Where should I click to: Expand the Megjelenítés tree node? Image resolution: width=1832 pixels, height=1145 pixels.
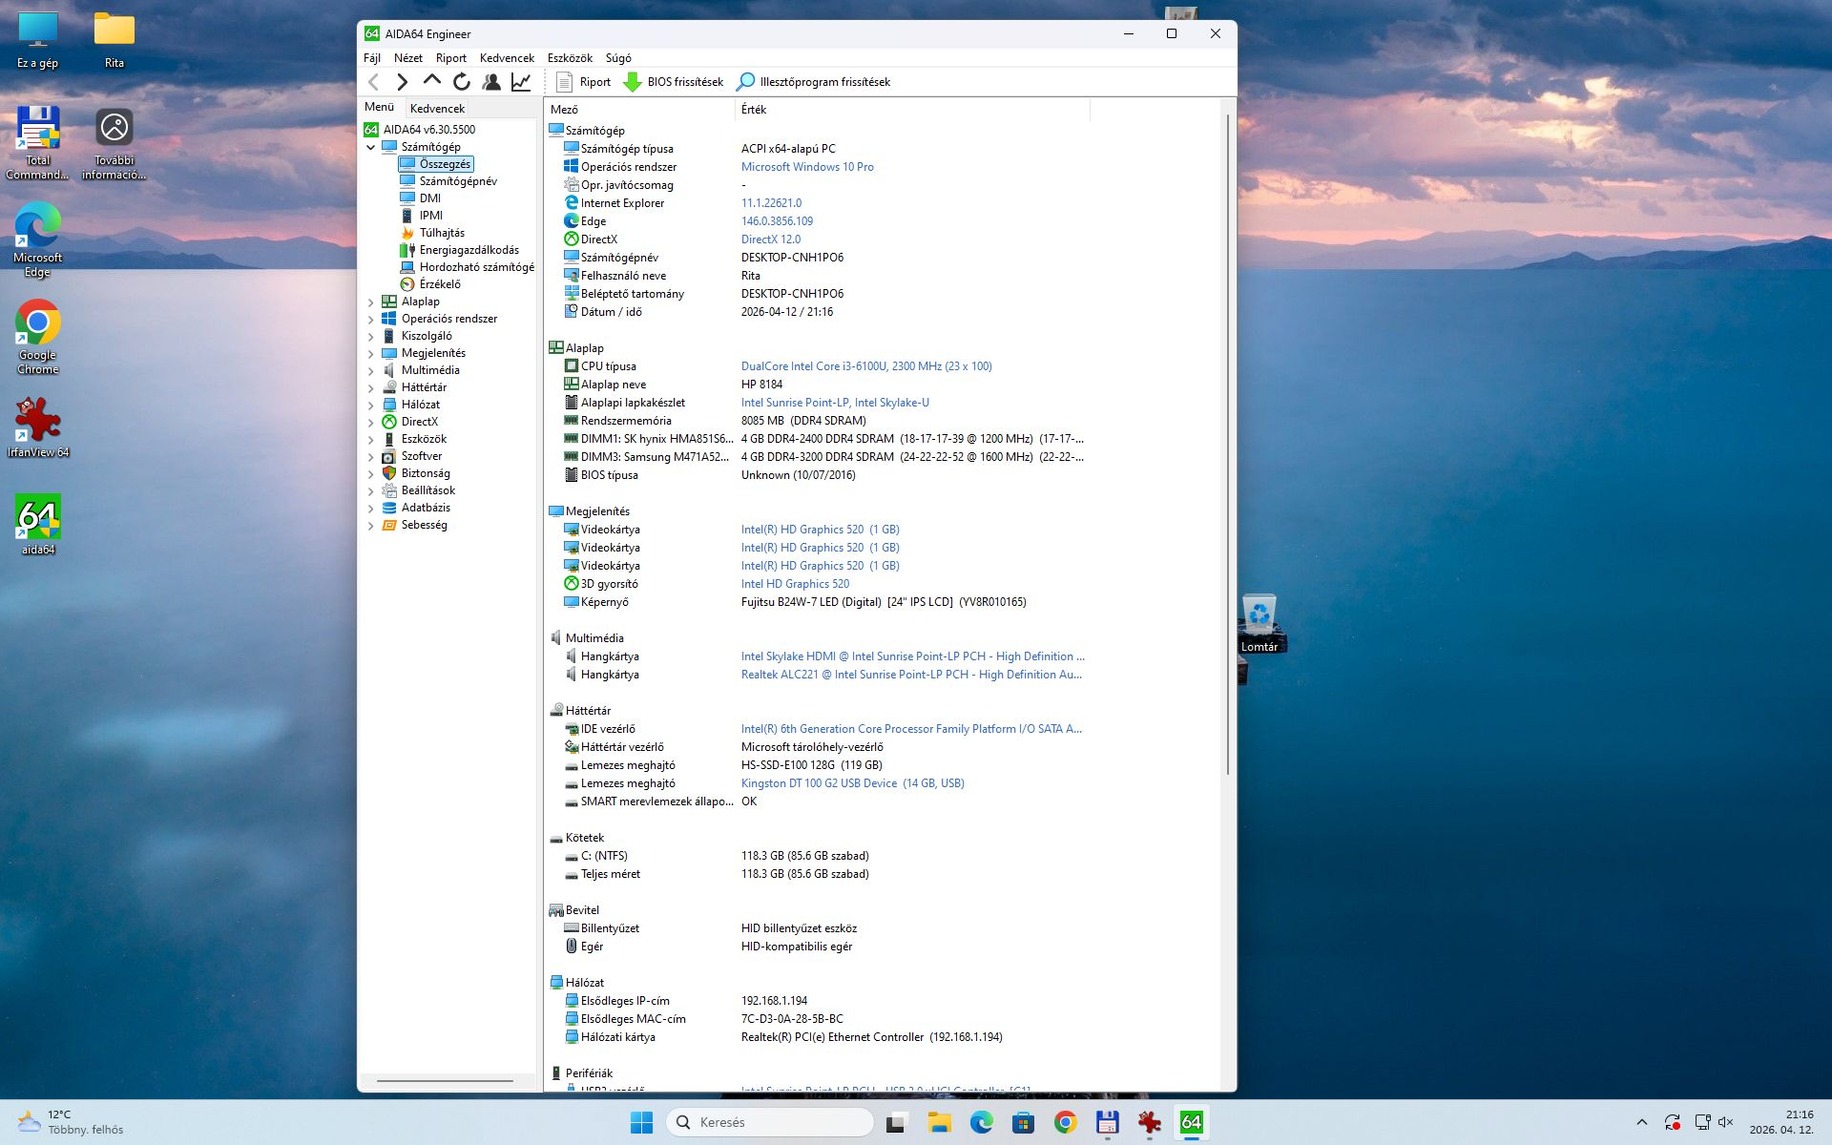click(371, 353)
